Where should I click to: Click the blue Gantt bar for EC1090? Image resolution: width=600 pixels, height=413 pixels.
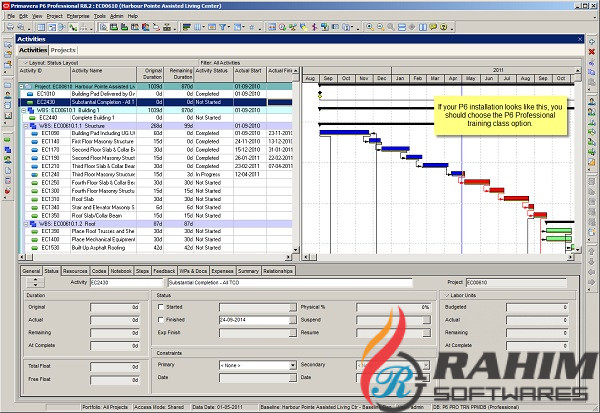pyautogui.click(x=344, y=132)
